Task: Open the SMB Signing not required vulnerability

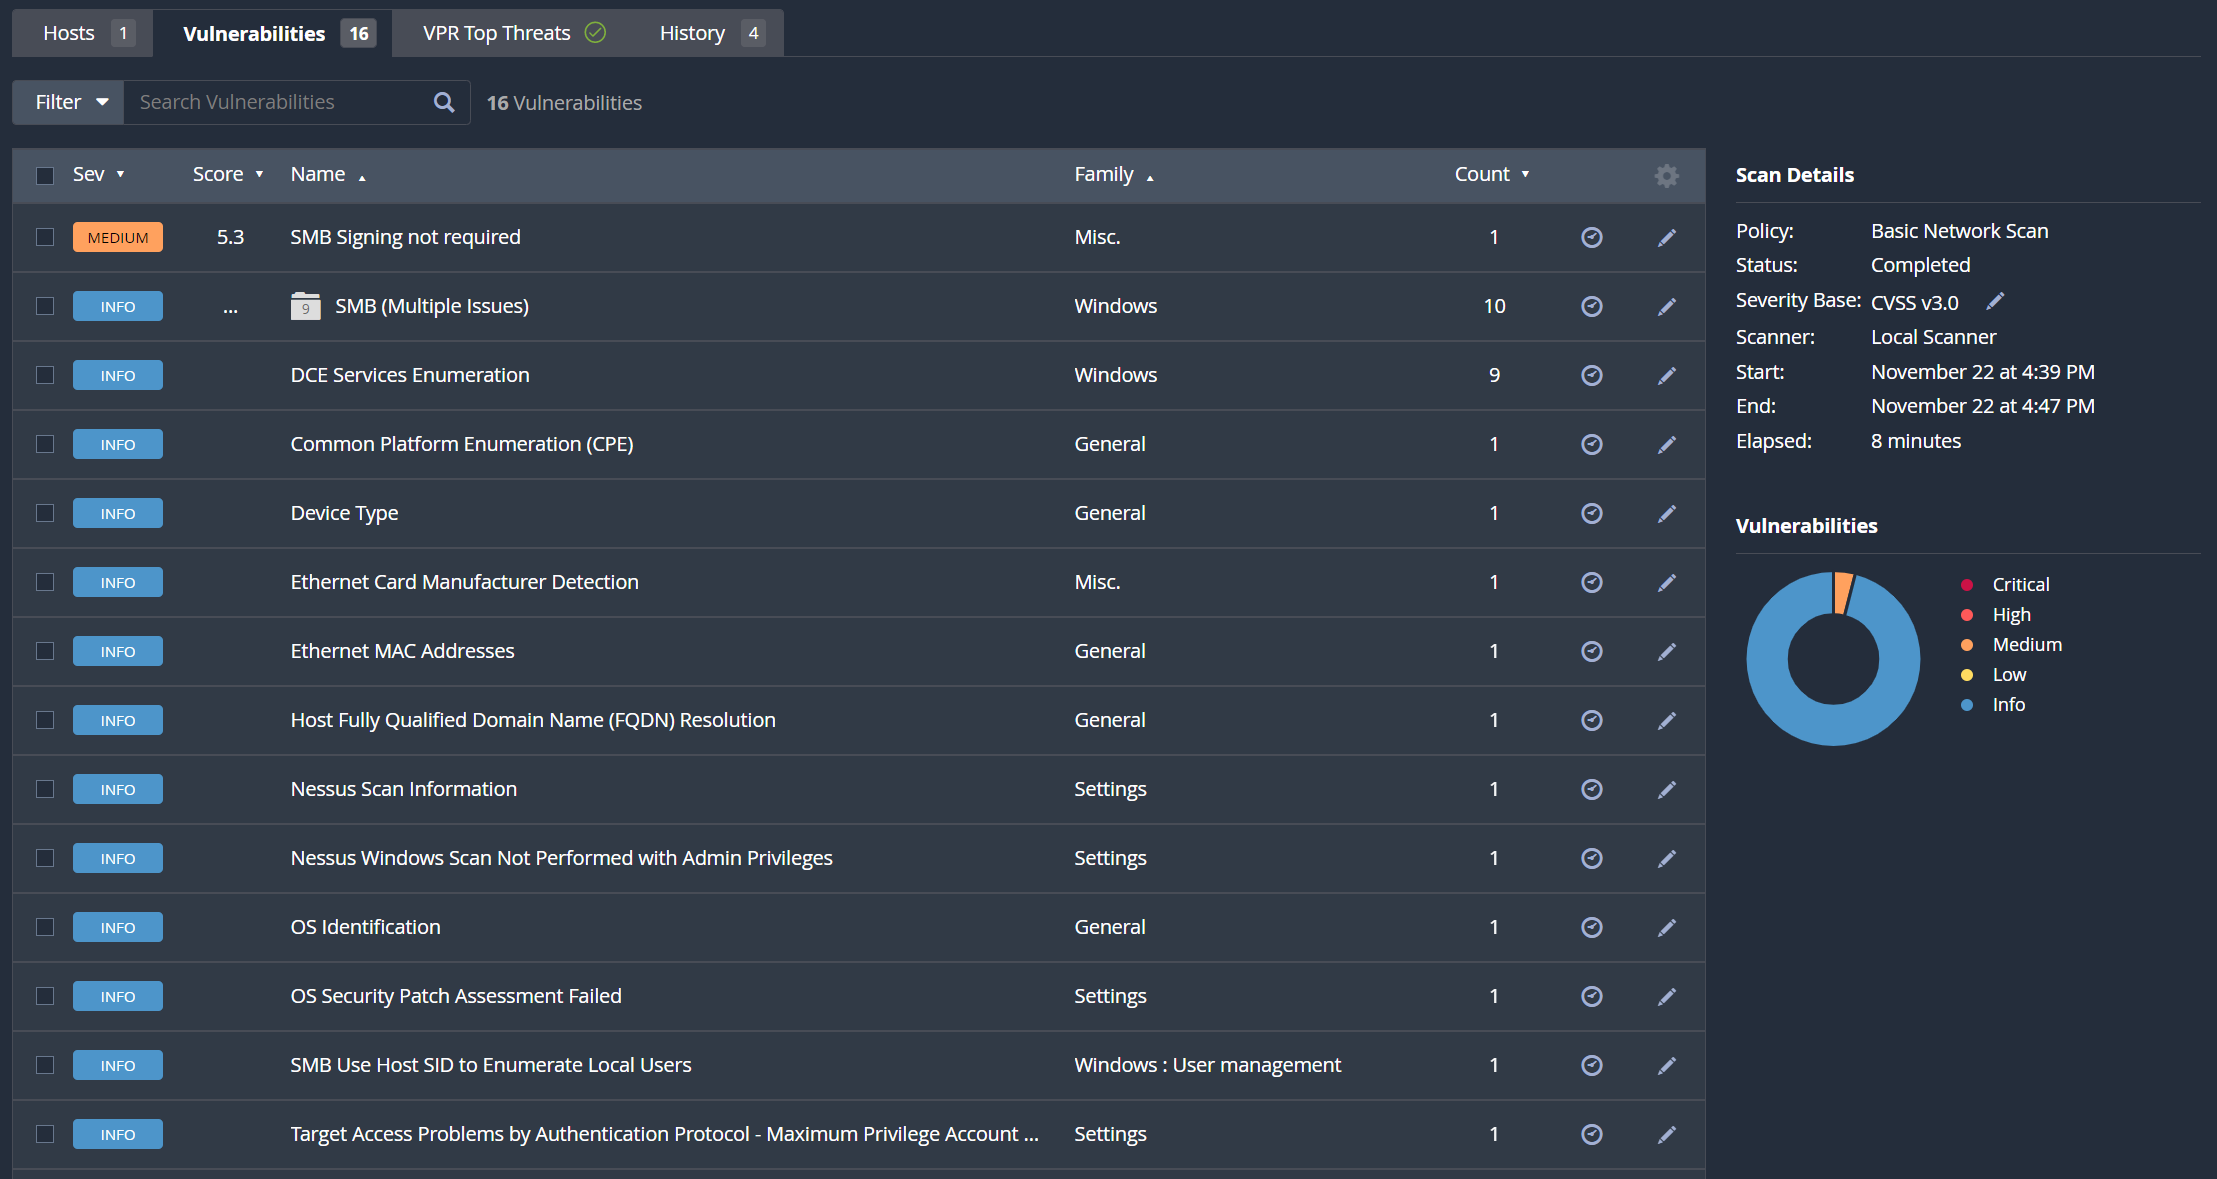Action: click(x=405, y=237)
